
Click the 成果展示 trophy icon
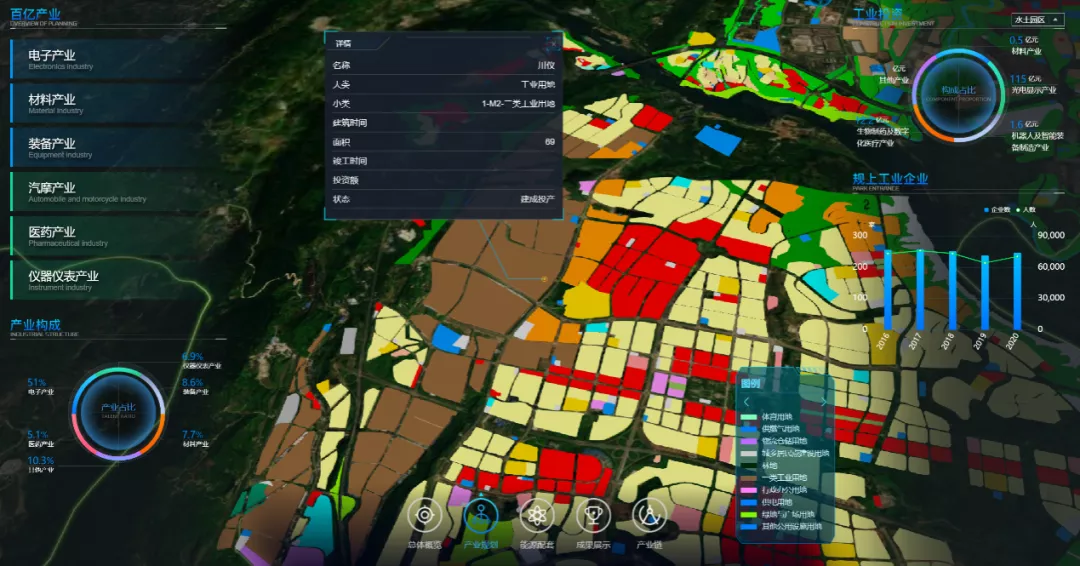593,516
